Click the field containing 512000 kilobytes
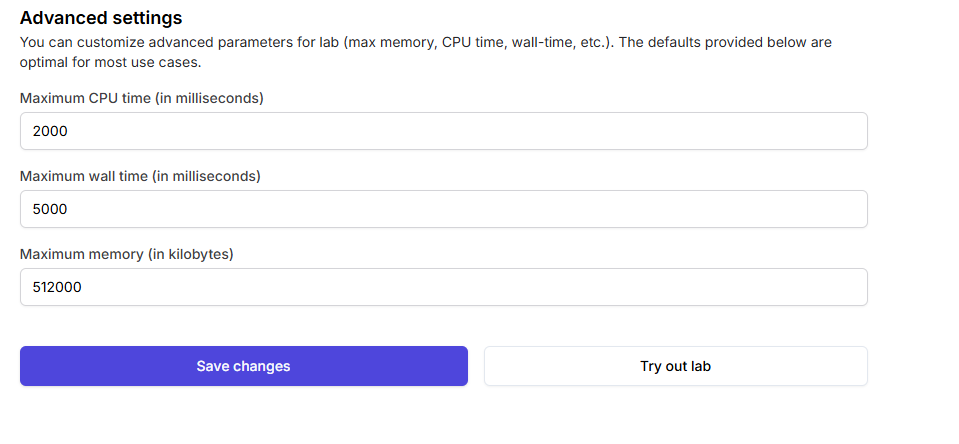Image resolution: width=959 pixels, height=444 pixels. [x=443, y=287]
